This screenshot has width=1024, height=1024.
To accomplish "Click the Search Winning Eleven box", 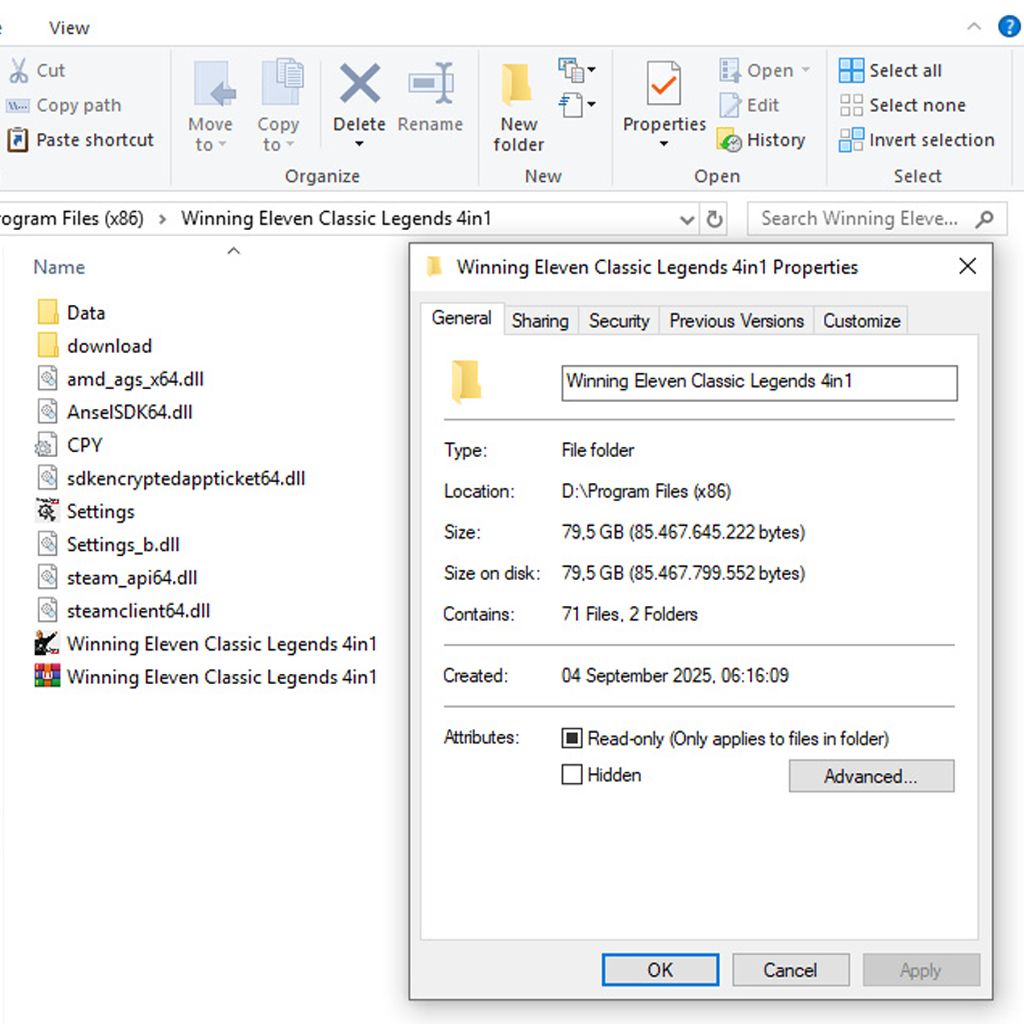I will [x=877, y=219].
